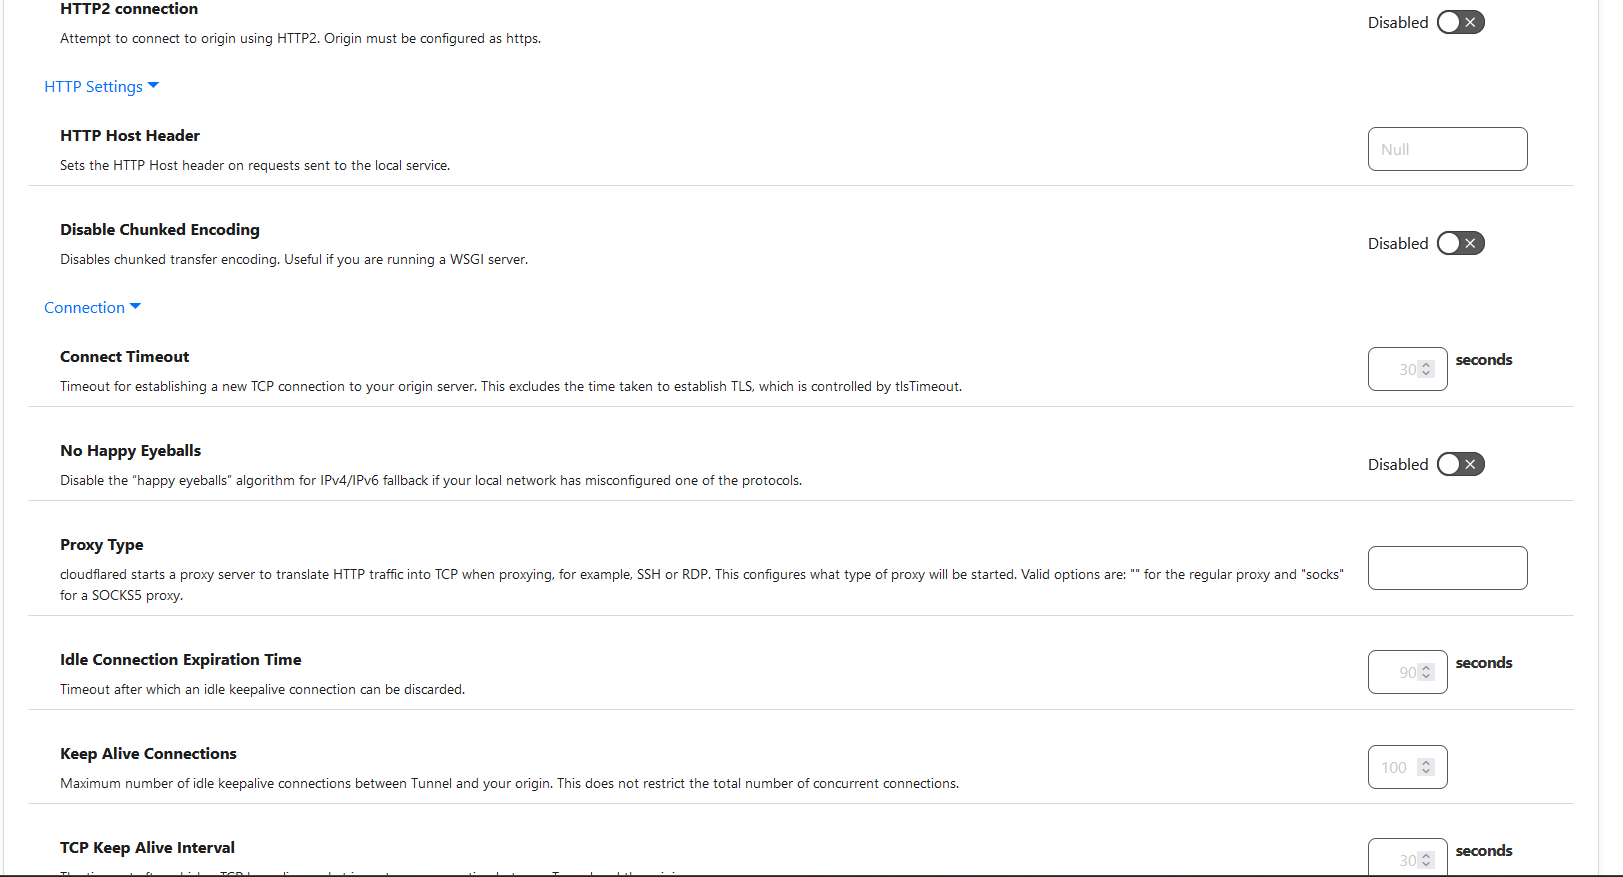The image size is (1623, 877).
Task: Decrement Idle Connection Expiration Time value
Action: (1427, 677)
